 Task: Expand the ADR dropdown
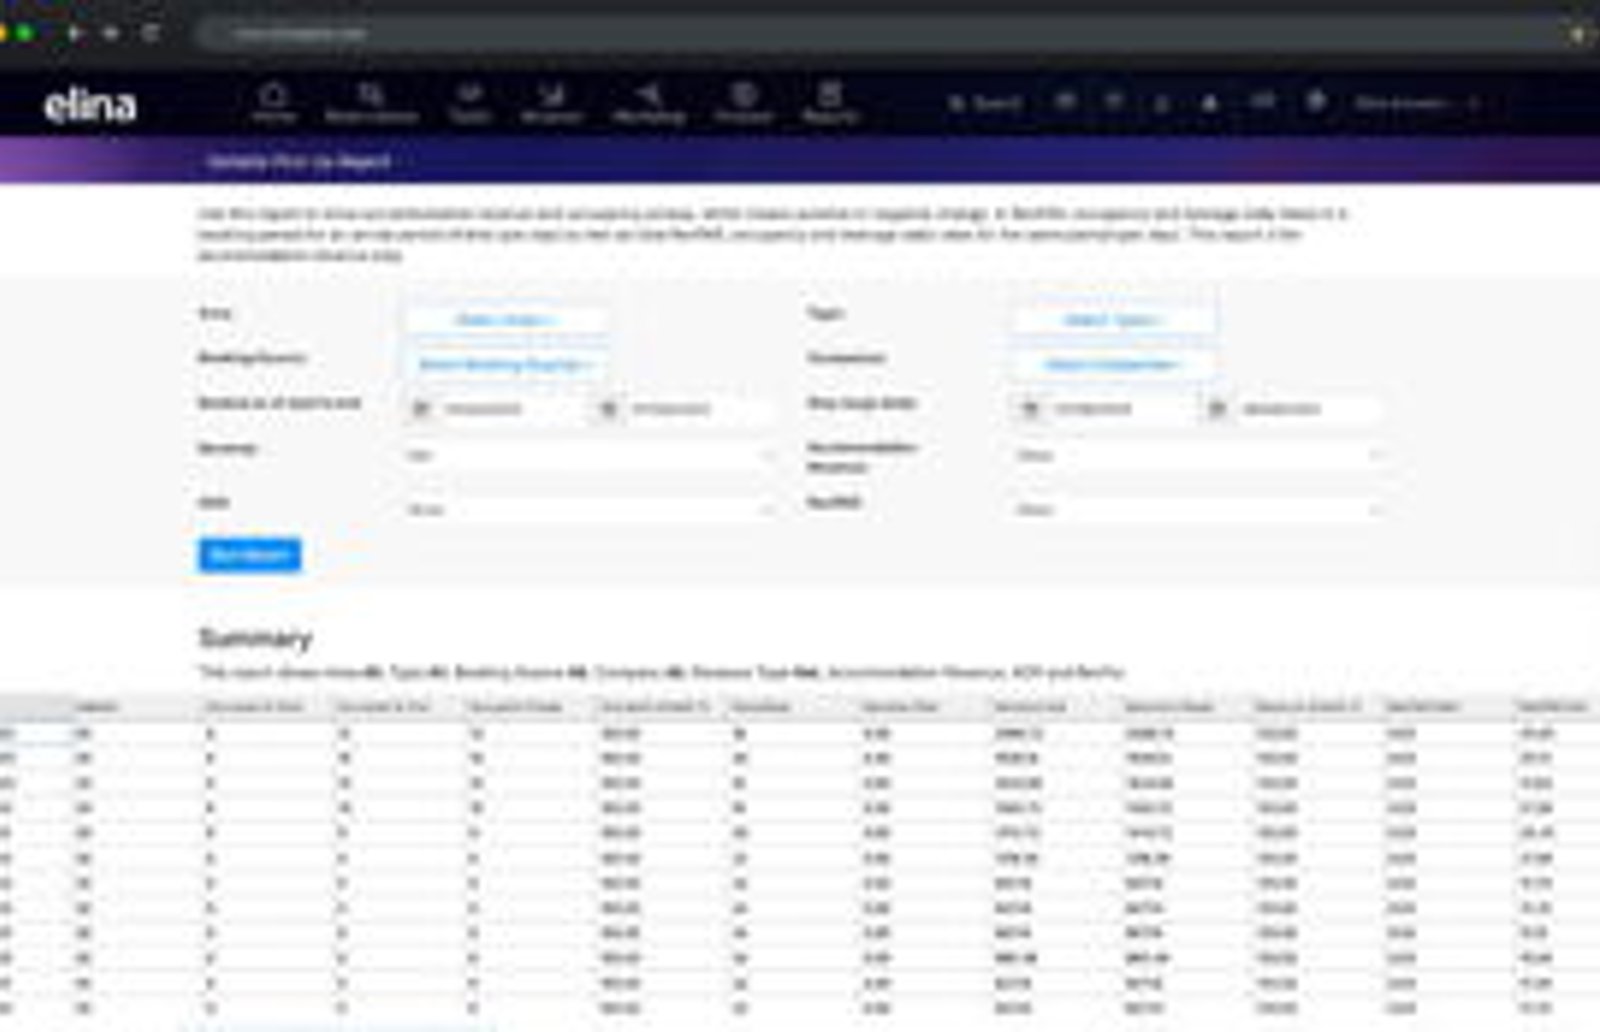[x=591, y=509]
